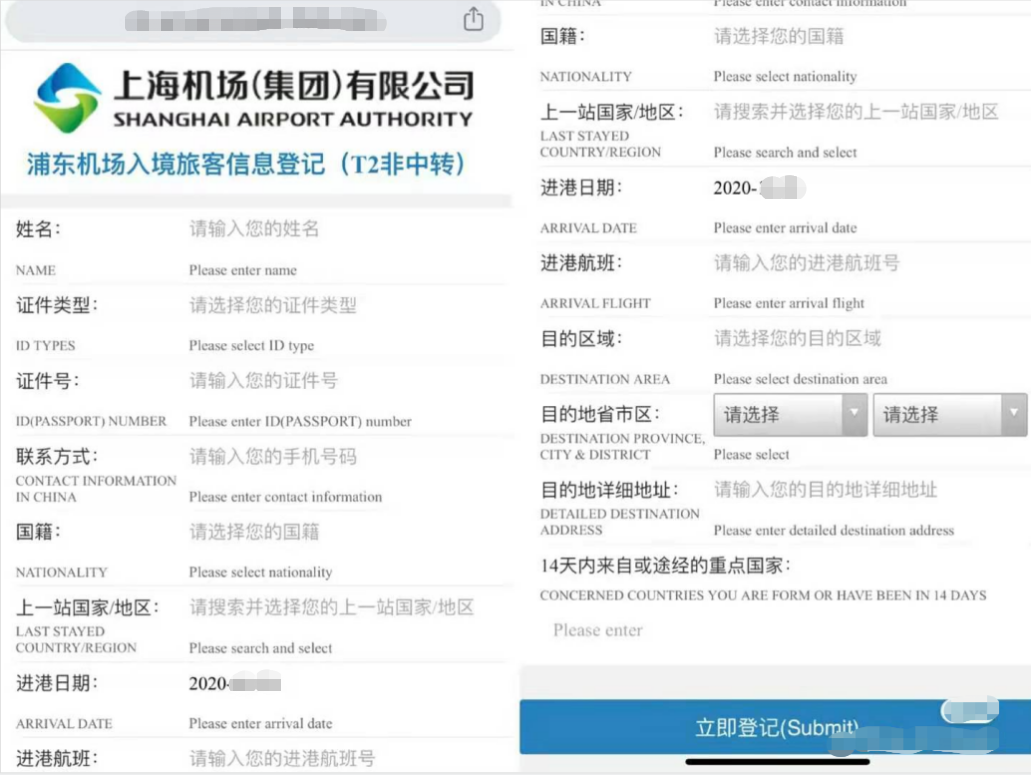The width and height of the screenshot is (1031, 775).
Task: Focus the 请输入您的证件号 passport number field
Action: [x=264, y=381]
